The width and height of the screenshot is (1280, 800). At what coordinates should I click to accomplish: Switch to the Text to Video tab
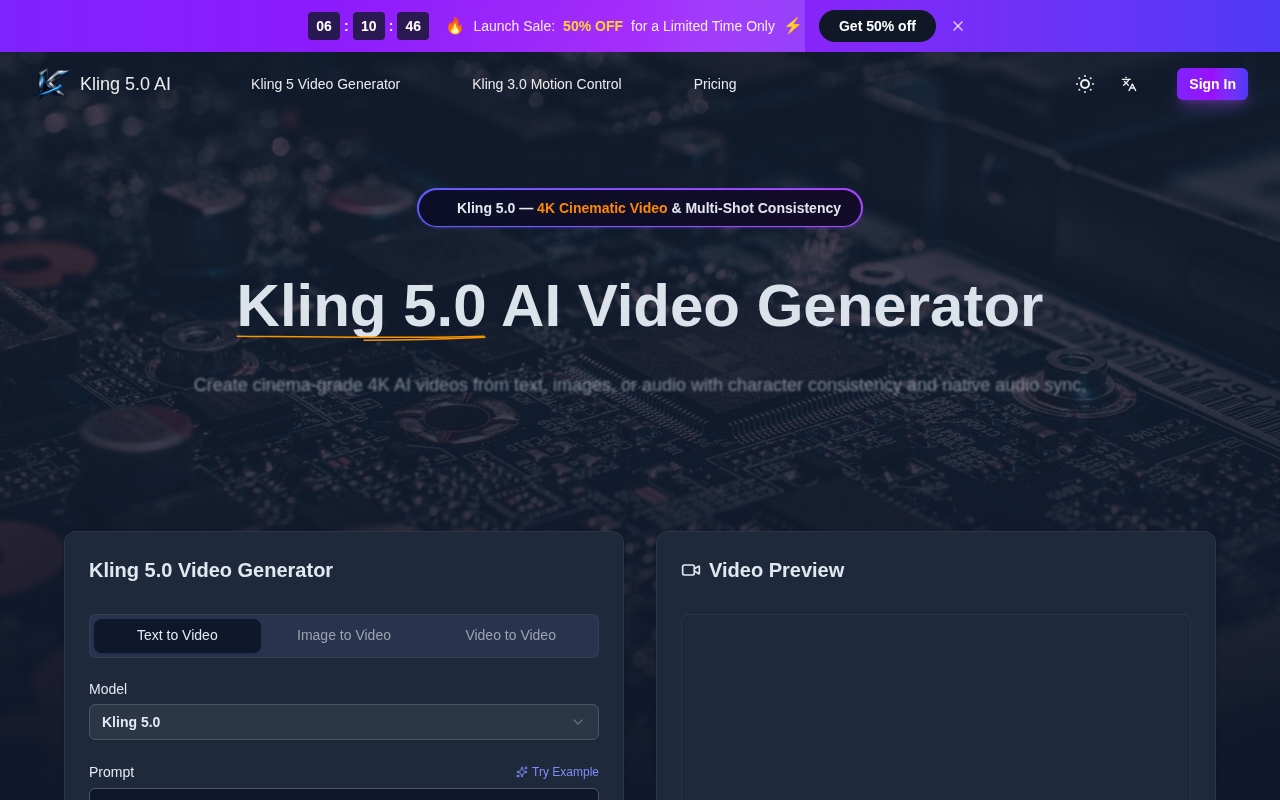[177, 636]
